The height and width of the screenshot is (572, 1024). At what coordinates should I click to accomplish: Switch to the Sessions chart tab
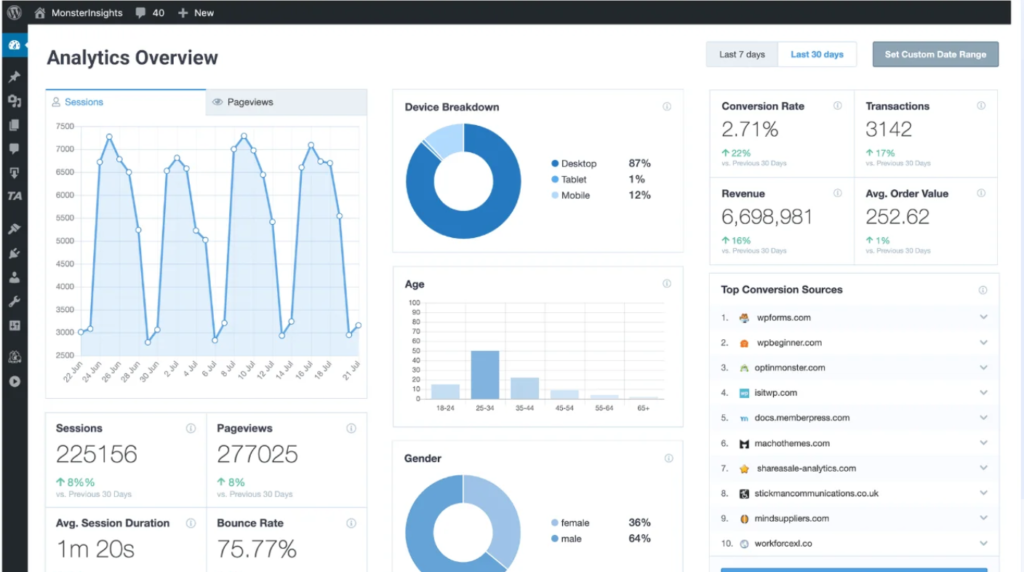(125, 102)
